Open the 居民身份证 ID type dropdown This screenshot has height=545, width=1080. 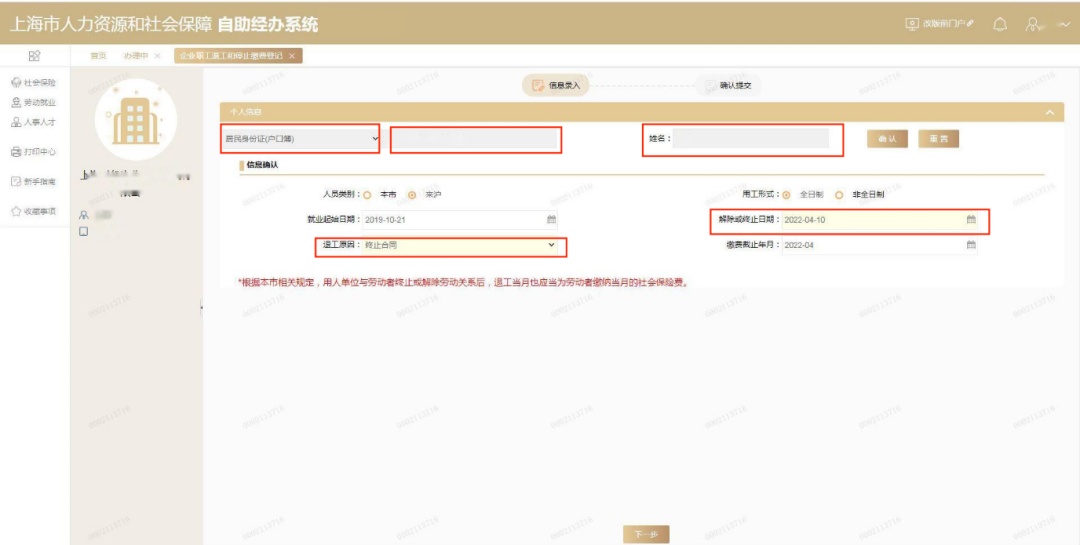(x=301, y=139)
